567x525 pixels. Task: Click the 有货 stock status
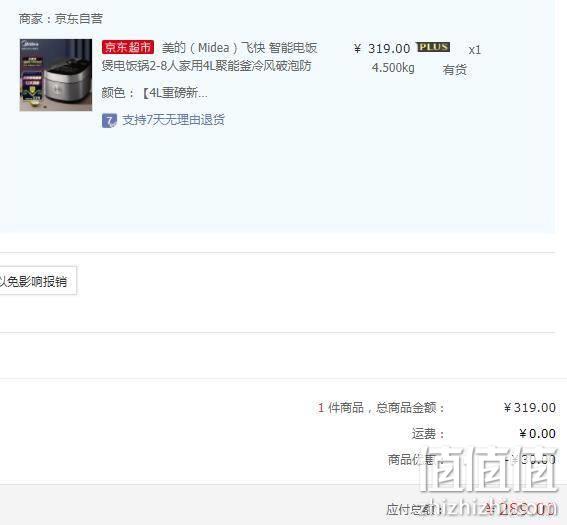tap(455, 70)
